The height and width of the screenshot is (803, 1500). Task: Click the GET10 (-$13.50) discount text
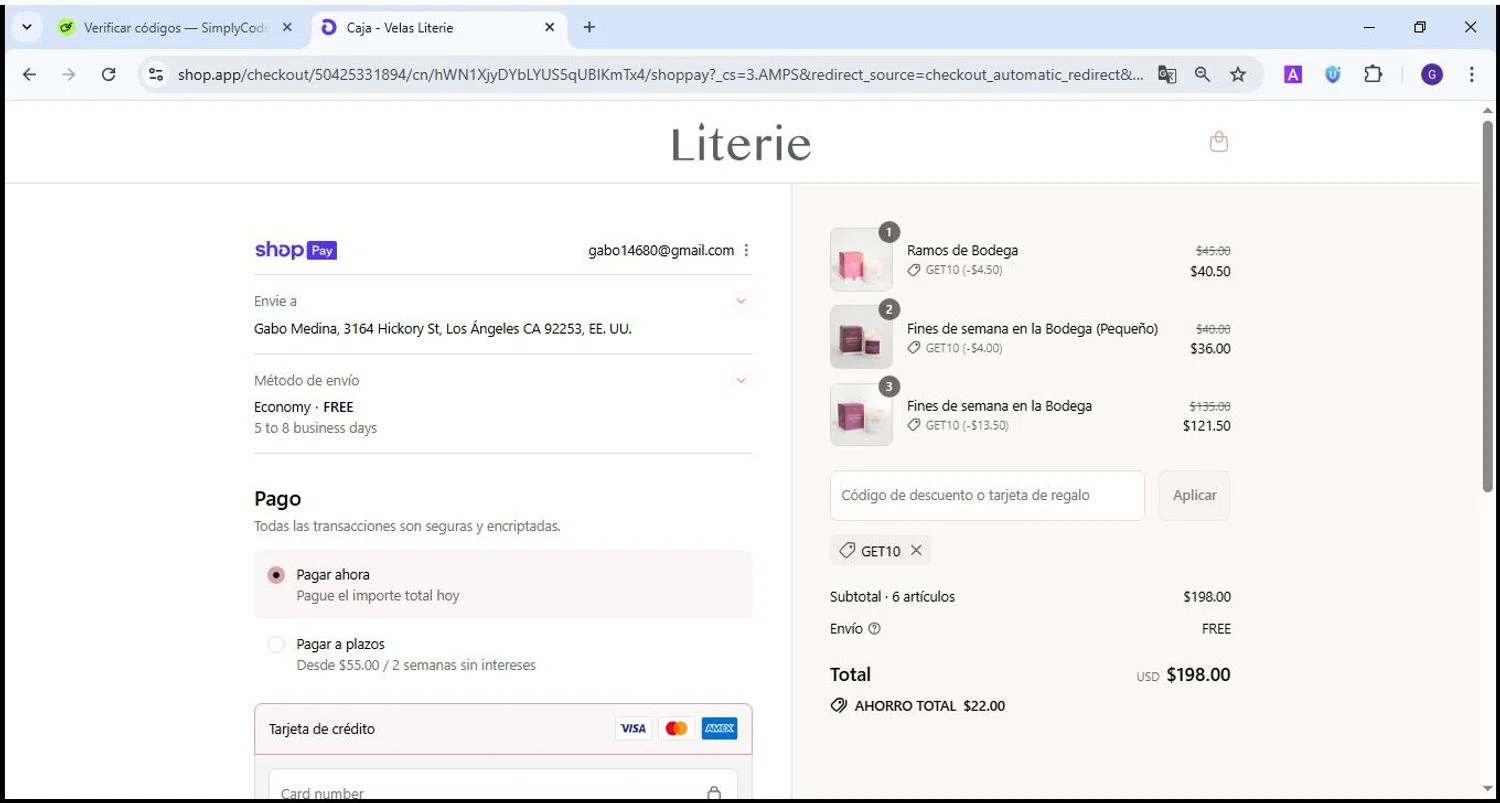click(967, 425)
